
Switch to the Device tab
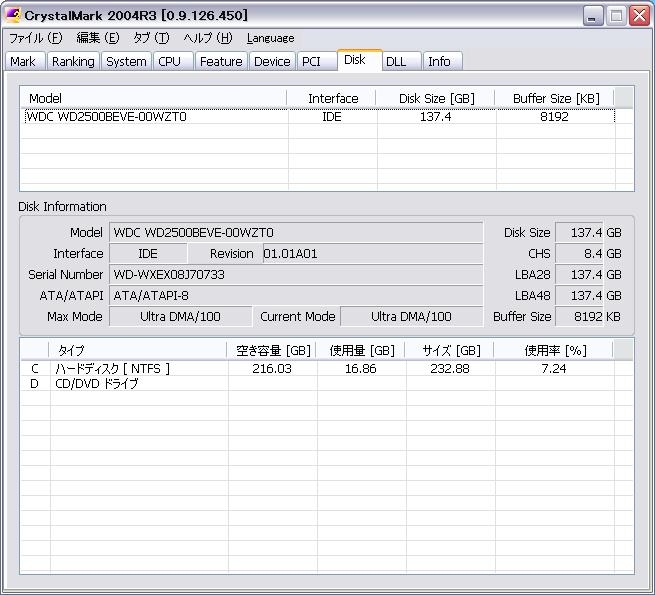[x=272, y=62]
